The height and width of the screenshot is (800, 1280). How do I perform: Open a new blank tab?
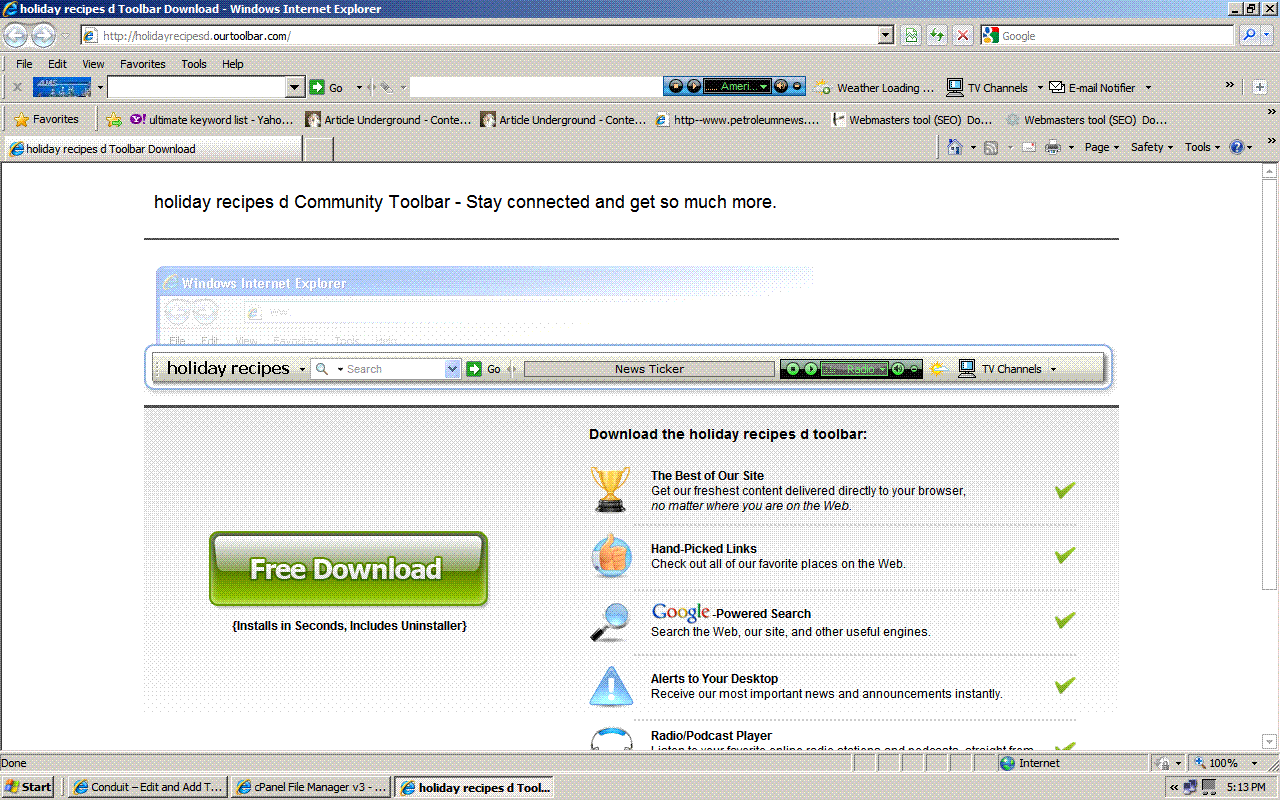tap(318, 149)
